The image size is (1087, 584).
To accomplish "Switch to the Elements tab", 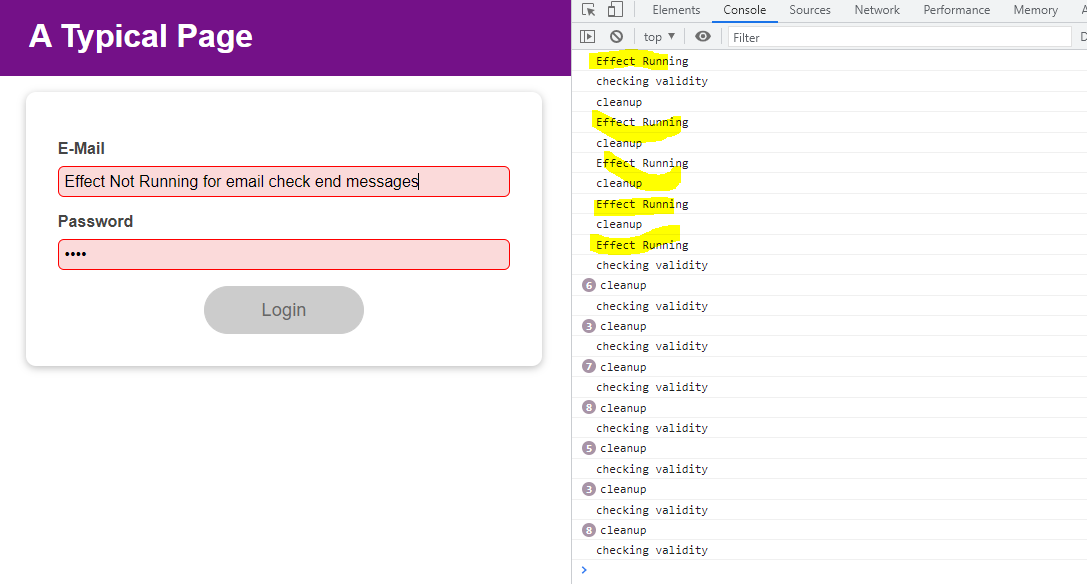I will [x=676, y=10].
